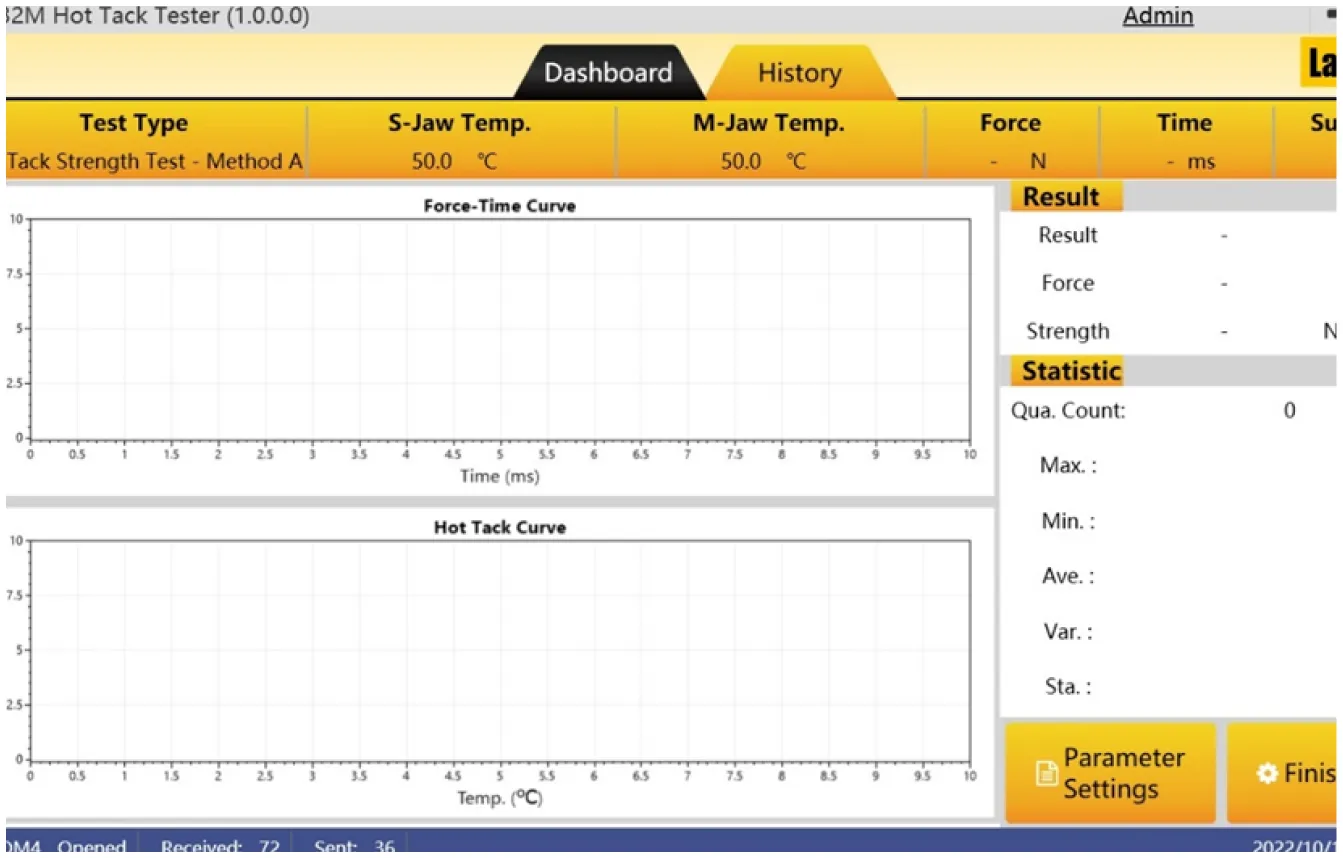The height and width of the screenshot is (858, 1343).
Task: Click the COM port Opened status
Action: (68, 847)
